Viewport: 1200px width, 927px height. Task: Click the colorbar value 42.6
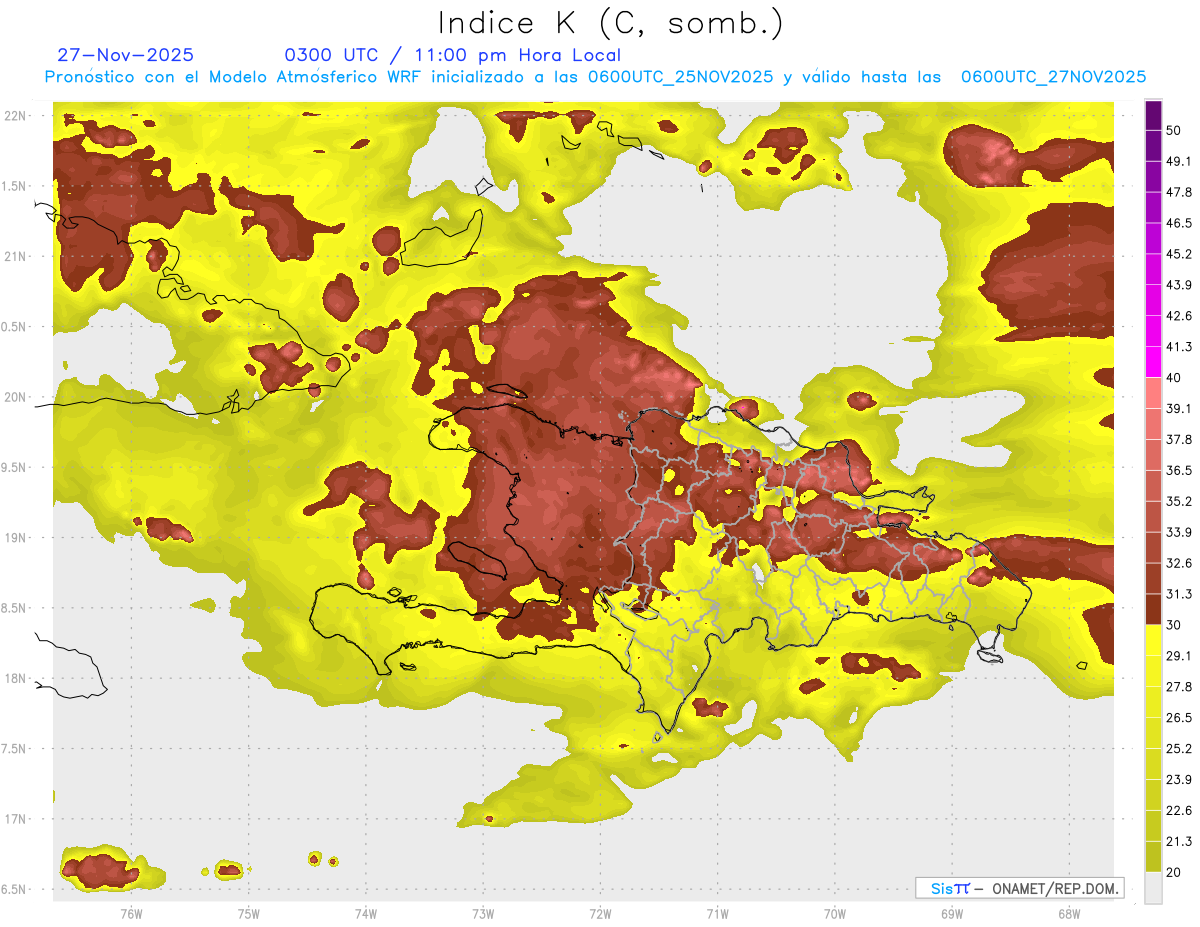click(x=1179, y=316)
